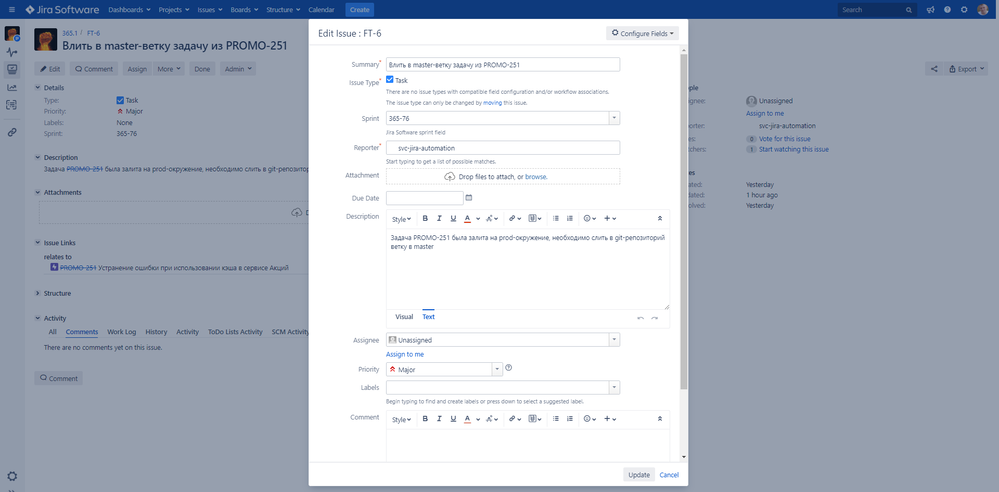Open the Due Date calendar picker icon
The image size is (999, 492).
(469, 198)
